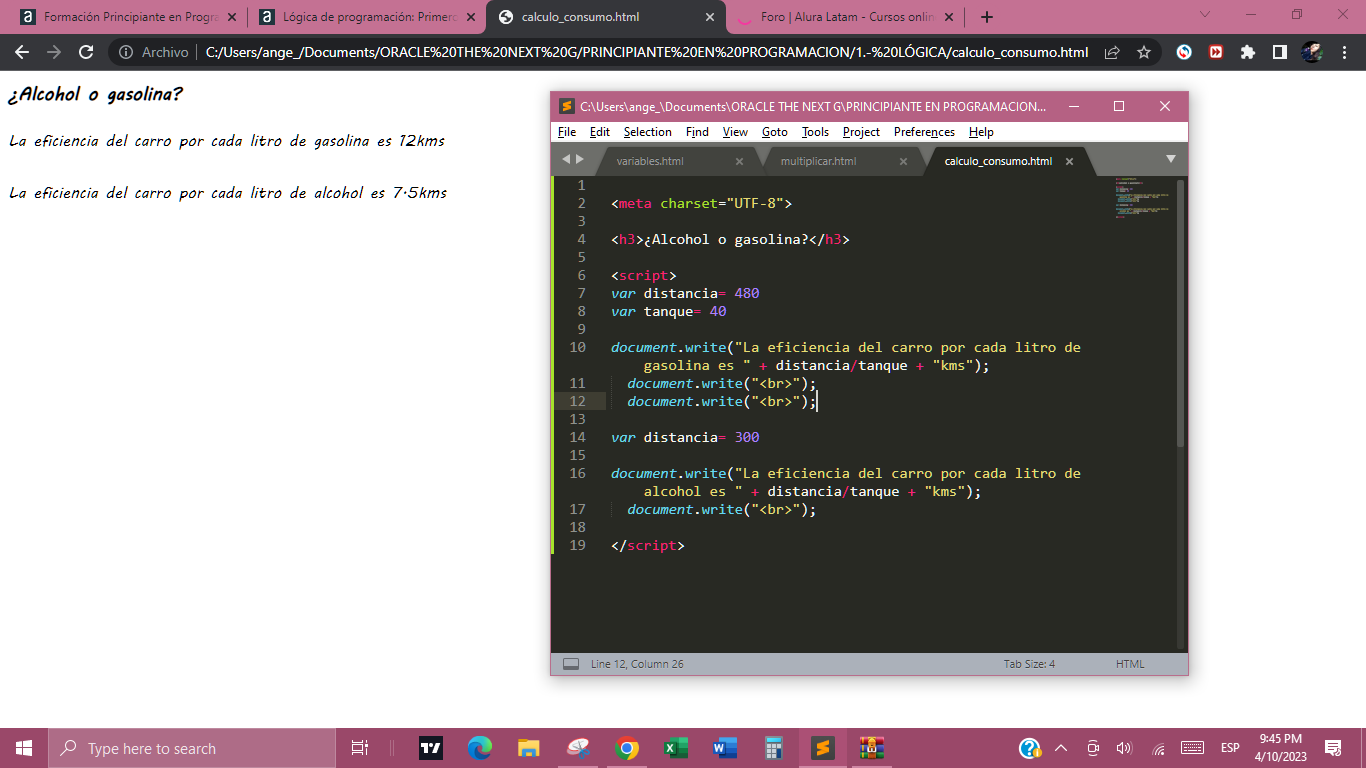
Task: Open Excel from the taskbar
Action: tap(676, 748)
